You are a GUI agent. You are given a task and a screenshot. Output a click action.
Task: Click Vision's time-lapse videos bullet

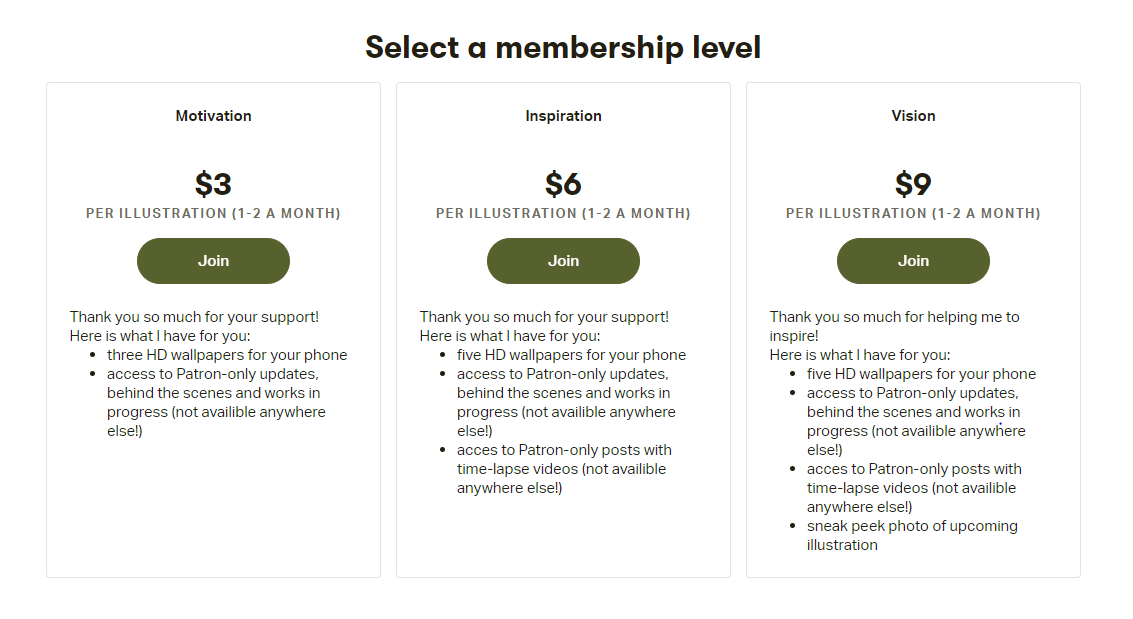click(x=914, y=488)
